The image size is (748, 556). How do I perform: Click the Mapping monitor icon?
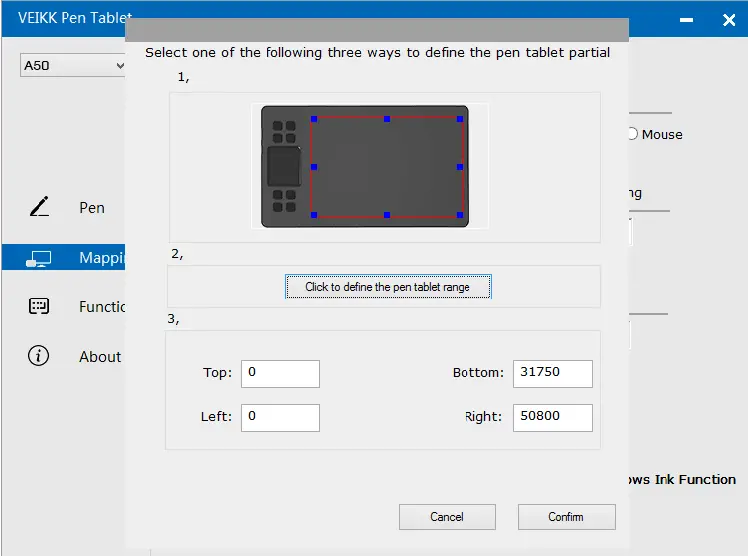(x=39, y=258)
